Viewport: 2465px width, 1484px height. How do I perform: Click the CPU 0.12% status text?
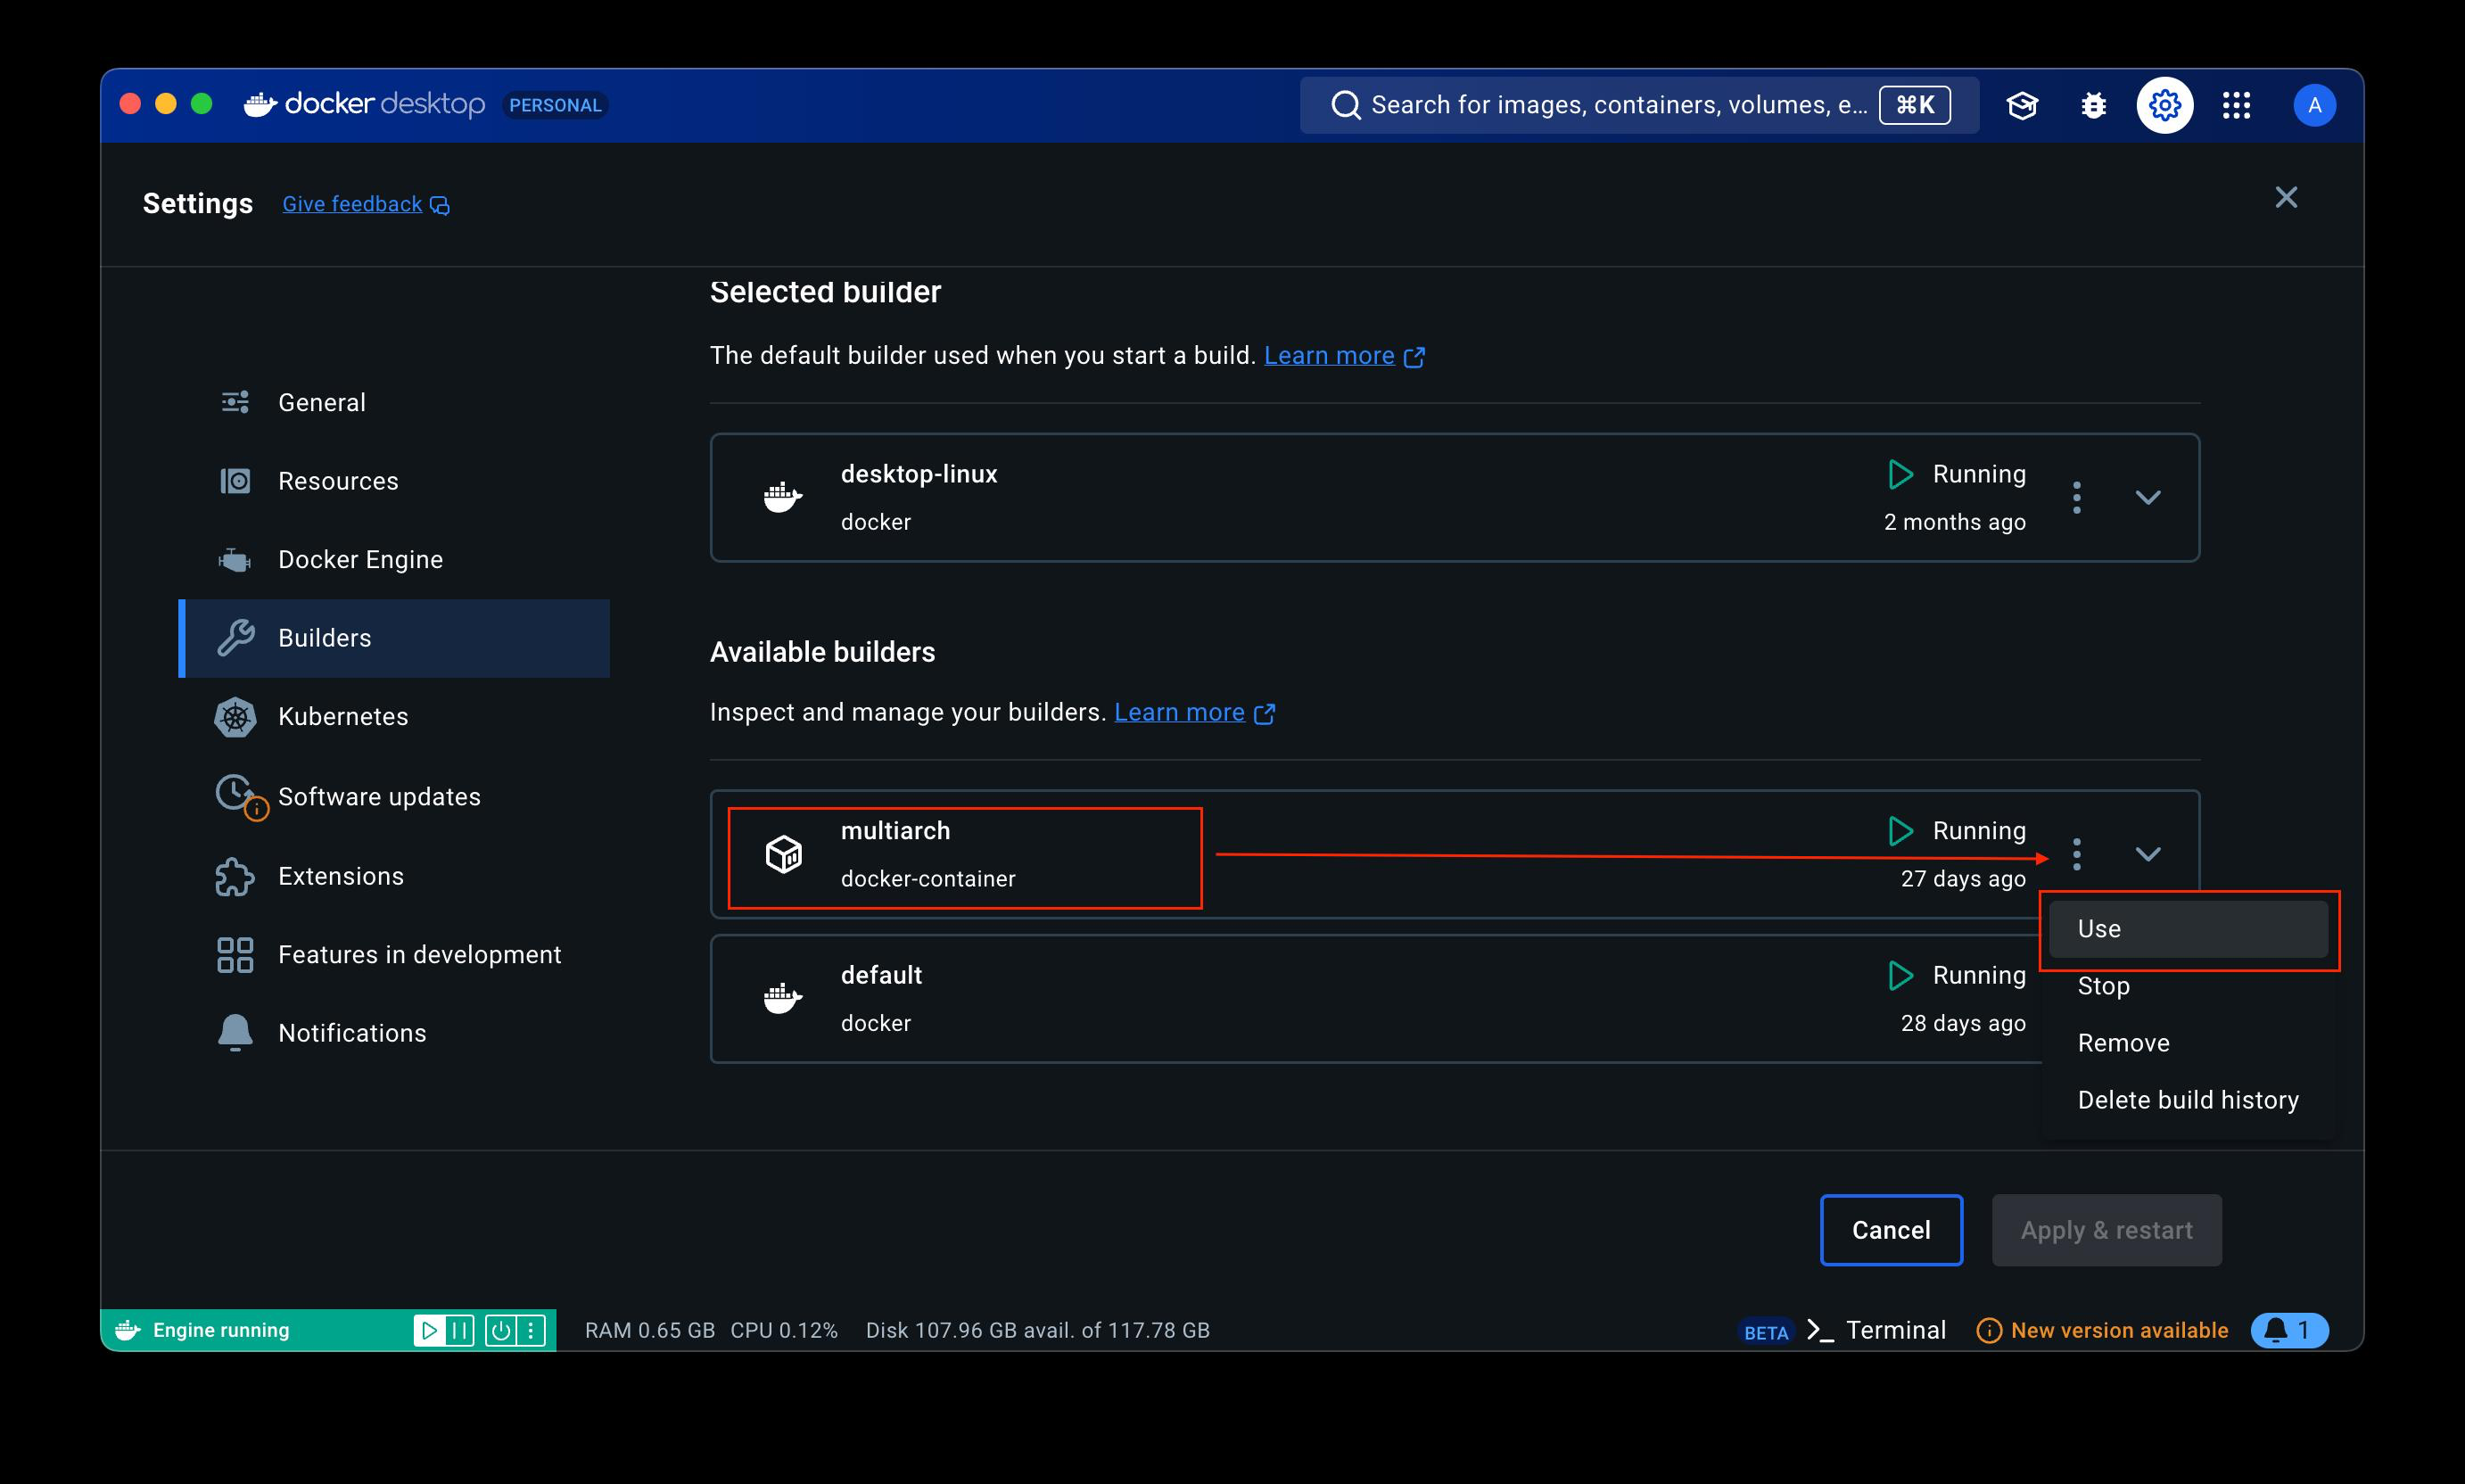point(784,1331)
